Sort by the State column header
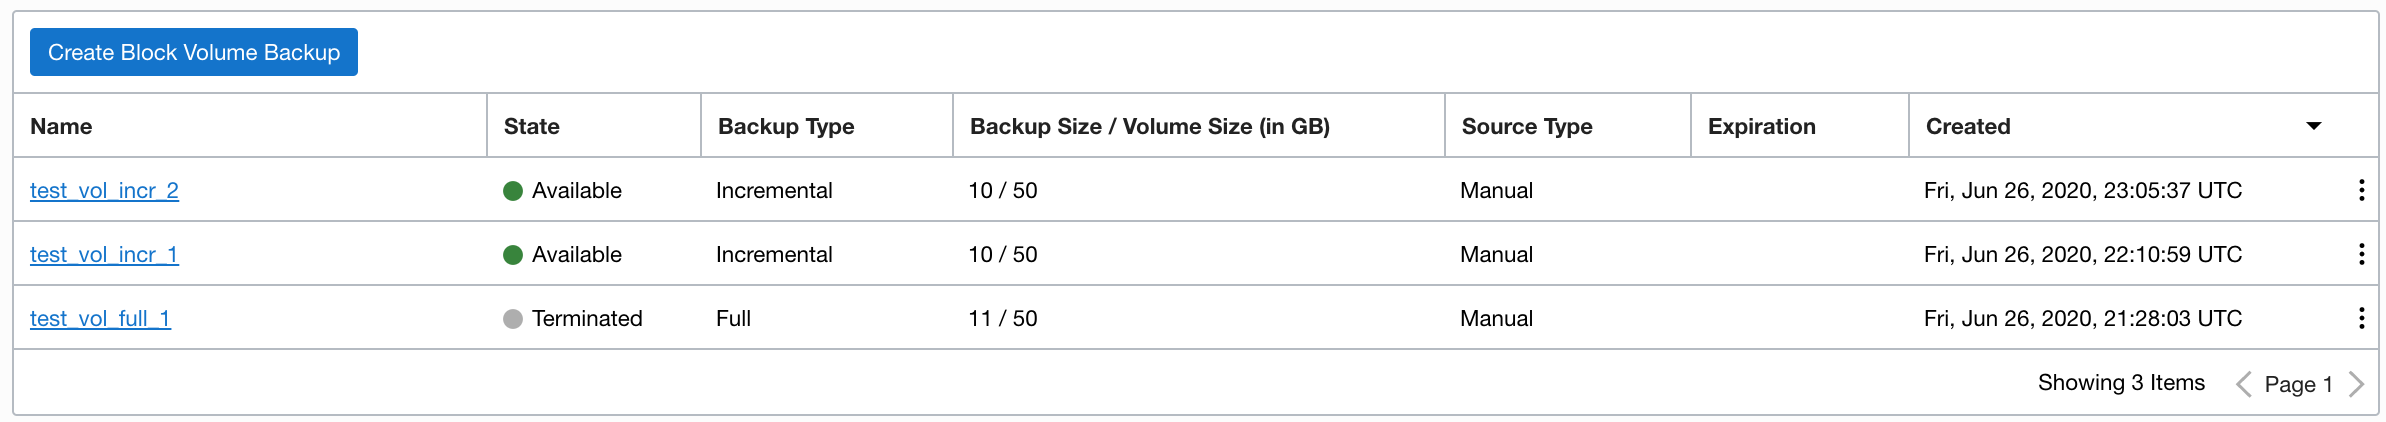 click(531, 126)
